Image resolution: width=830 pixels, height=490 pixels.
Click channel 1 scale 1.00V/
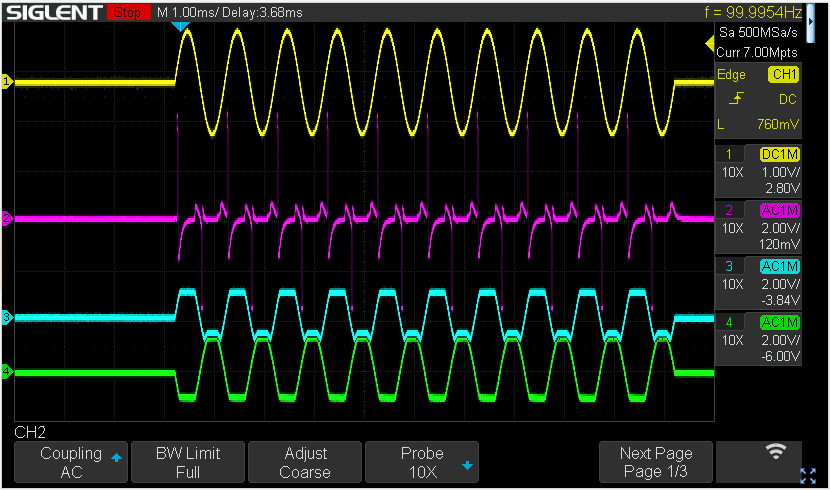pos(781,173)
